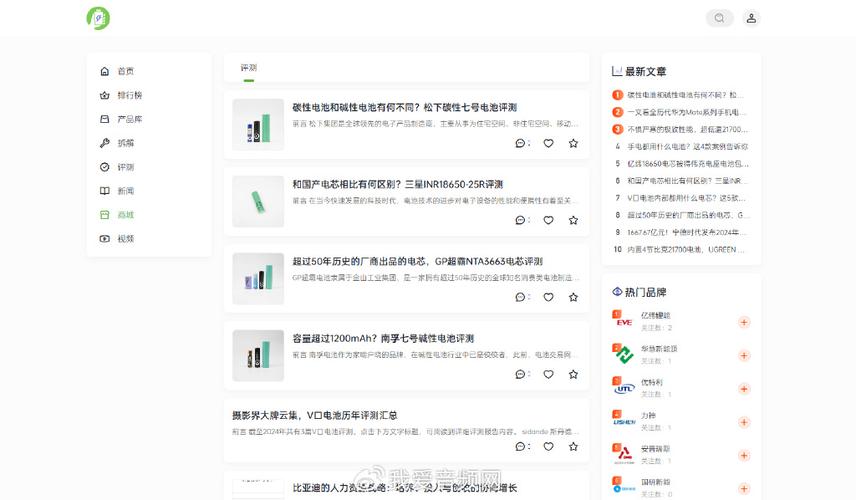
Task: Open article 南孚七号碱性电池评测
Action: [383, 338]
